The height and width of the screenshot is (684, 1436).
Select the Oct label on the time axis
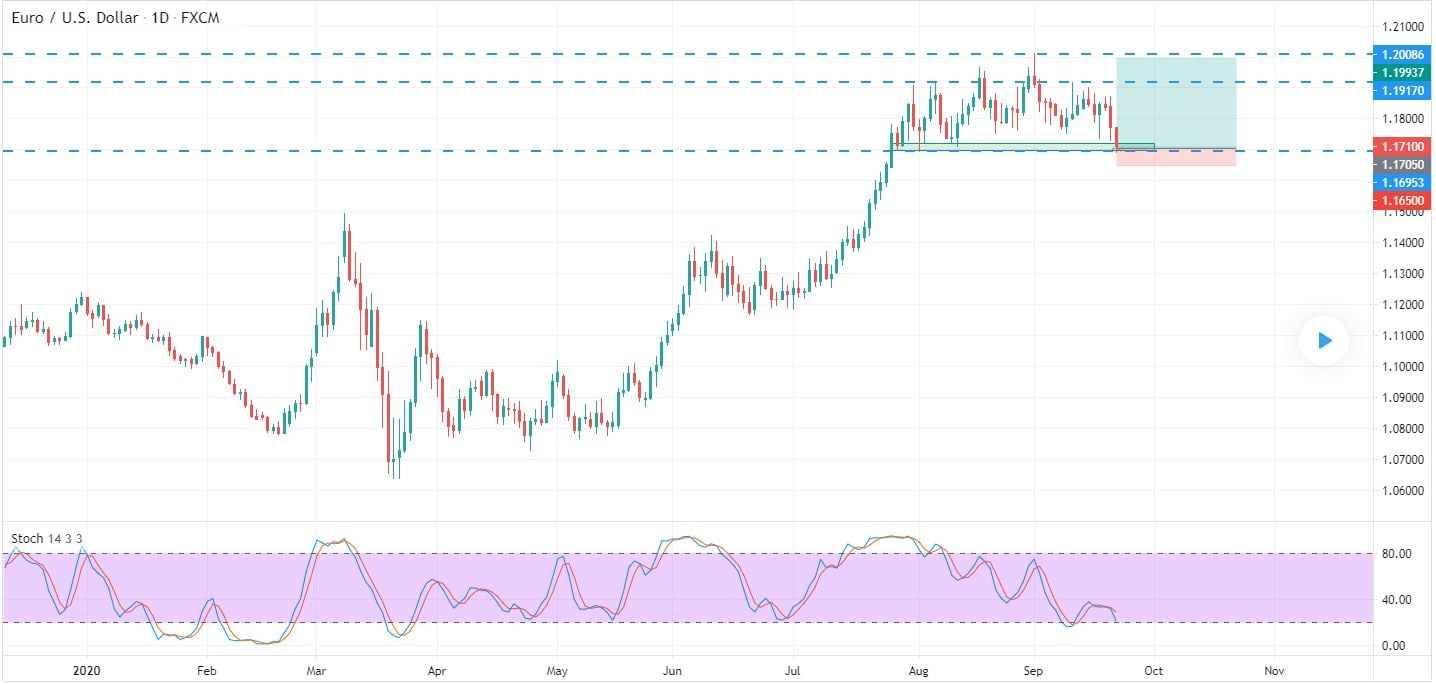click(1153, 671)
